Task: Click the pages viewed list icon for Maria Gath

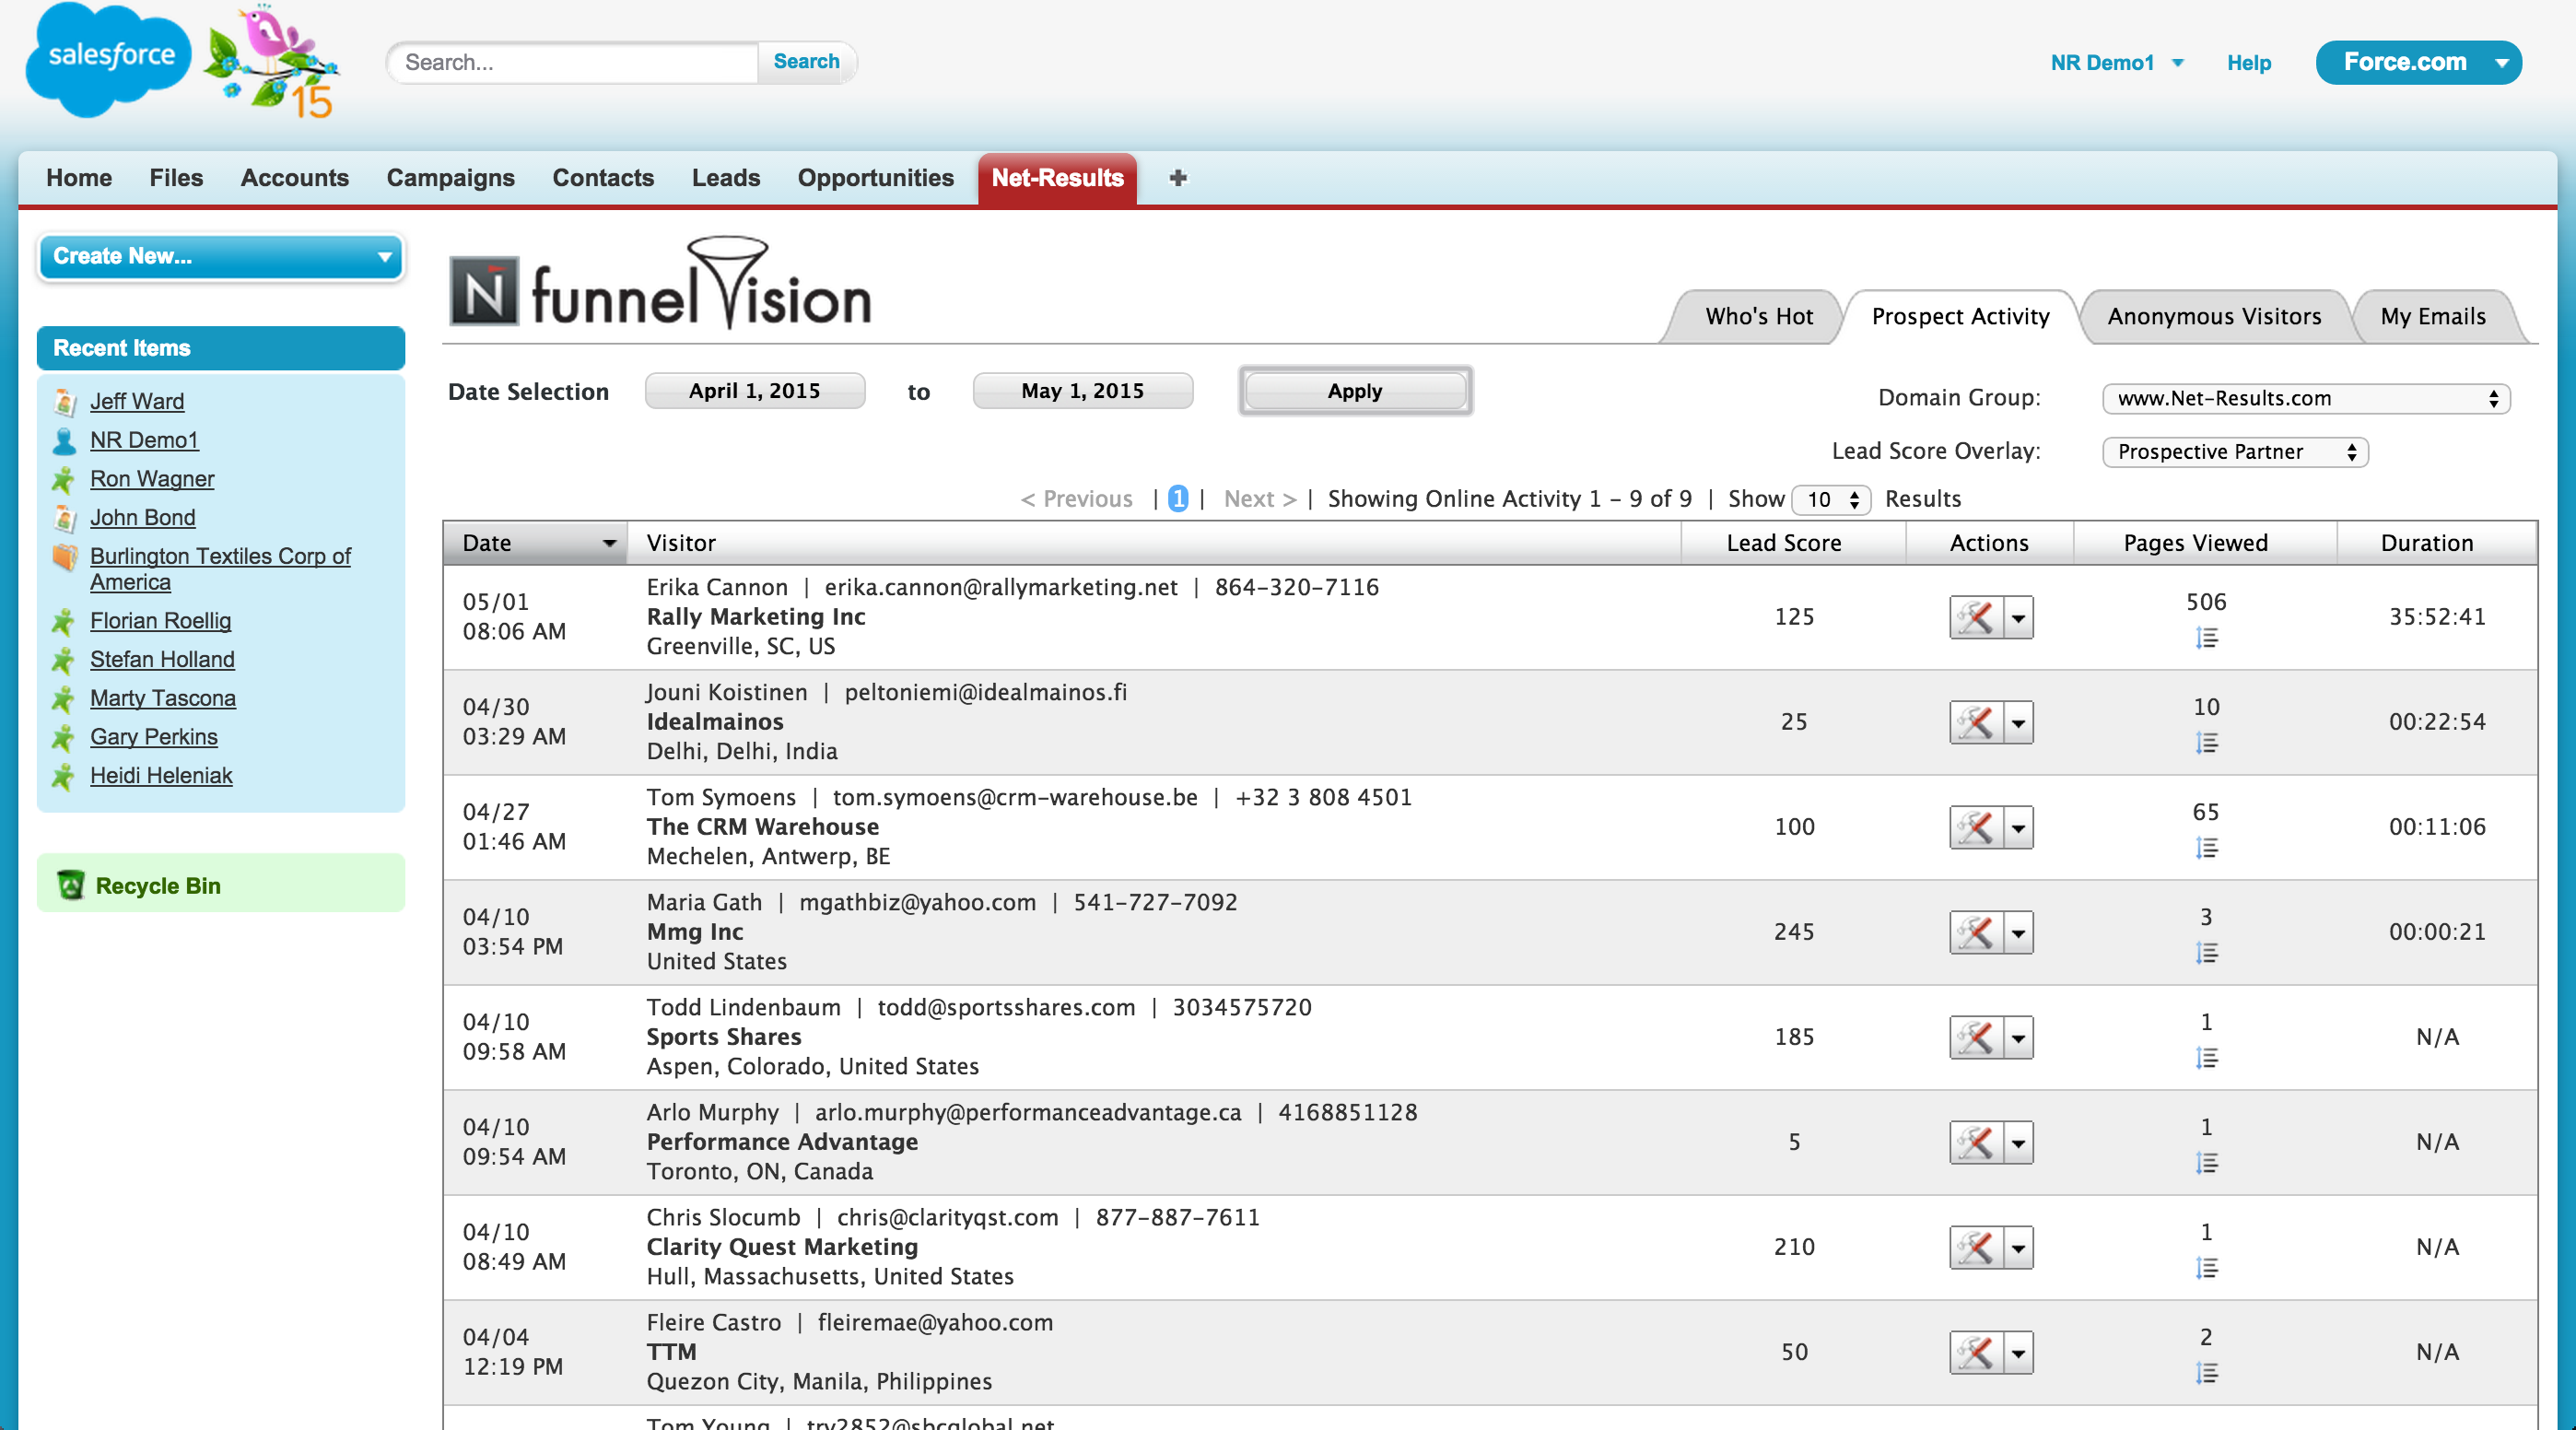Action: (2206, 953)
